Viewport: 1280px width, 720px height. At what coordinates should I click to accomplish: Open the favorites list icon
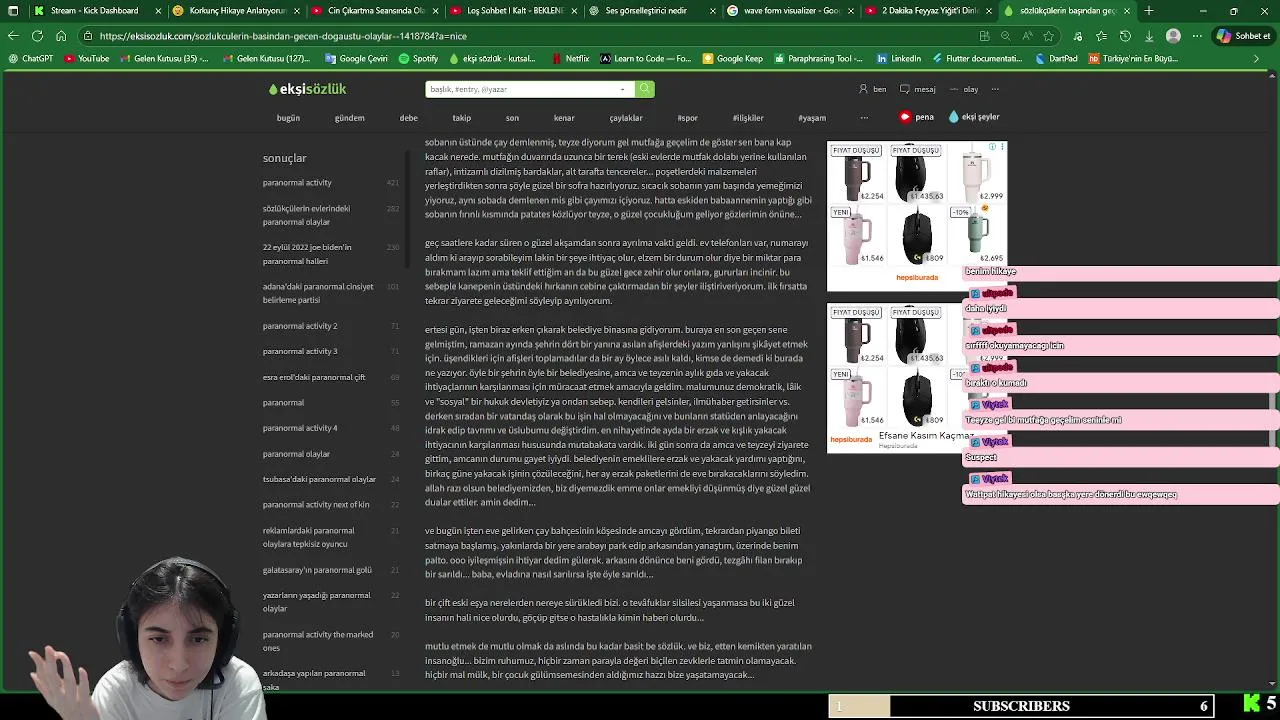1102,36
